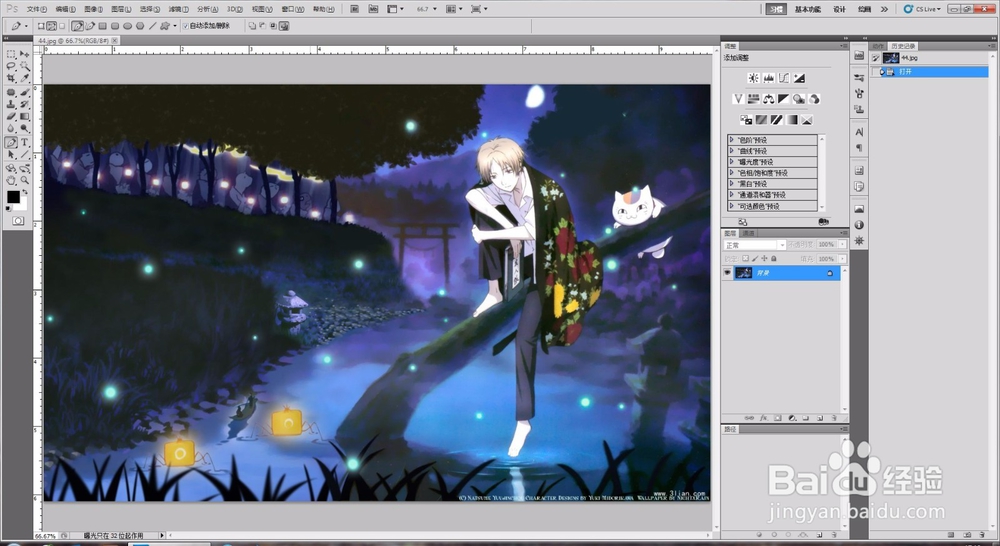Open the 滤镜 menu
This screenshot has height=546, width=1000.
point(179,9)
